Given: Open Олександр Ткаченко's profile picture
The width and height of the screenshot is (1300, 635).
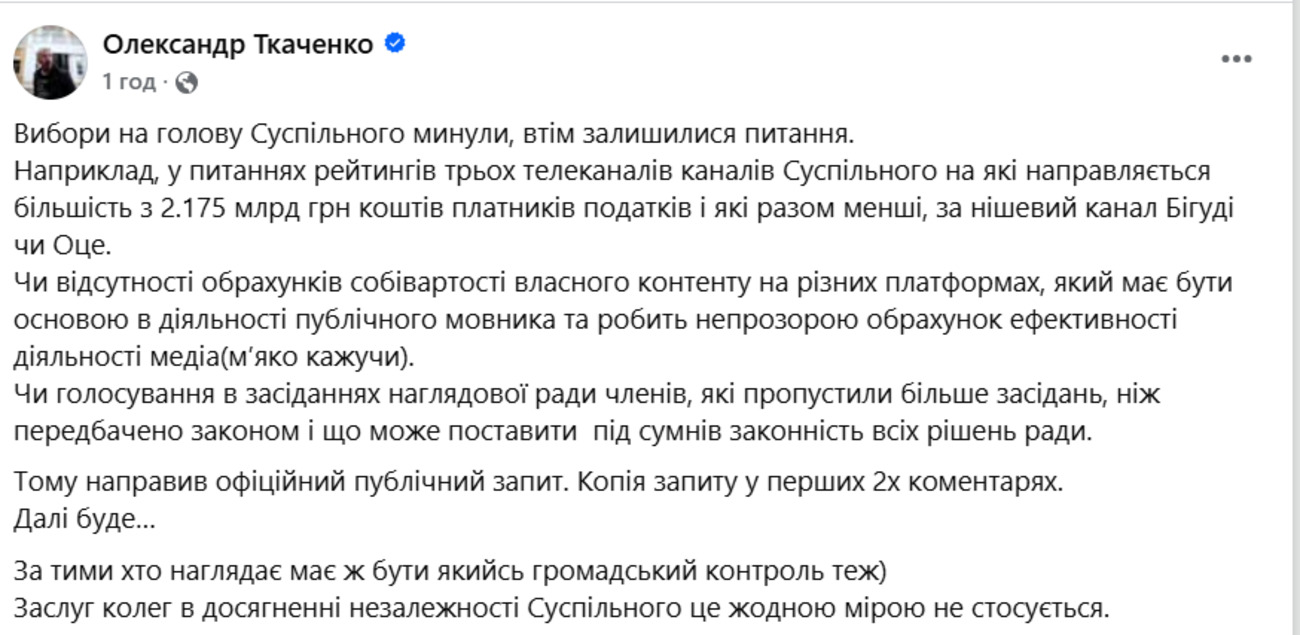Looking at the screenshot, I should [50, 62].
